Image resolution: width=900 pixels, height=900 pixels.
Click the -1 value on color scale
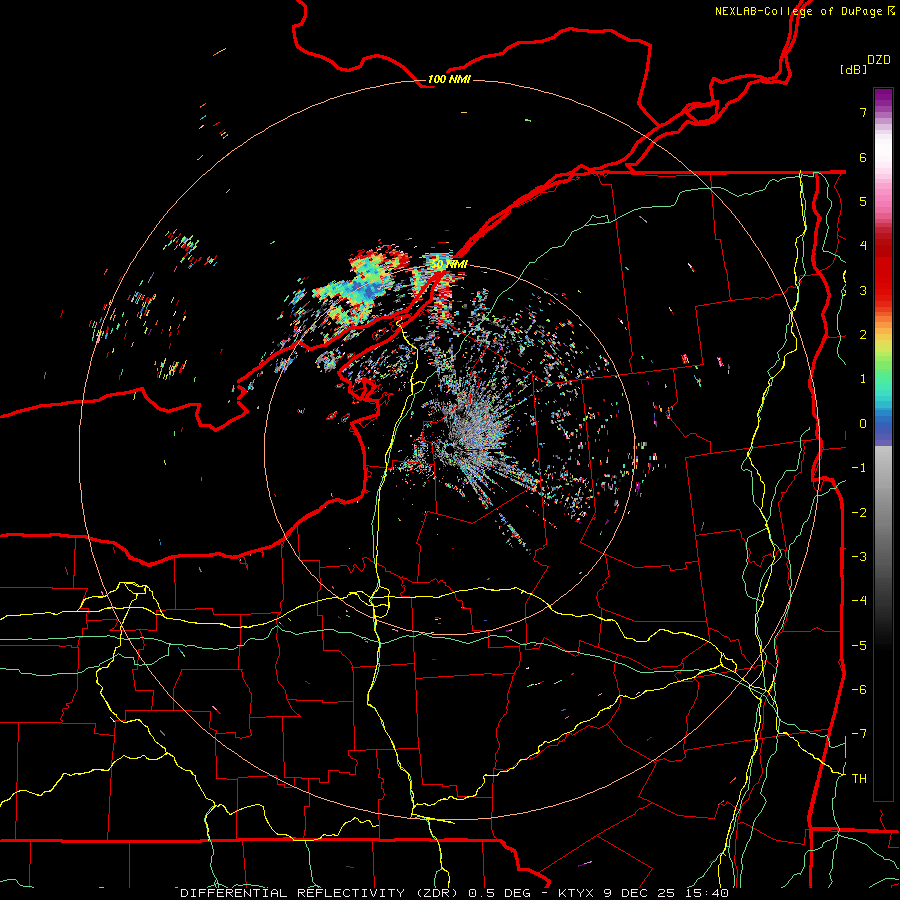tap(859, 468)
